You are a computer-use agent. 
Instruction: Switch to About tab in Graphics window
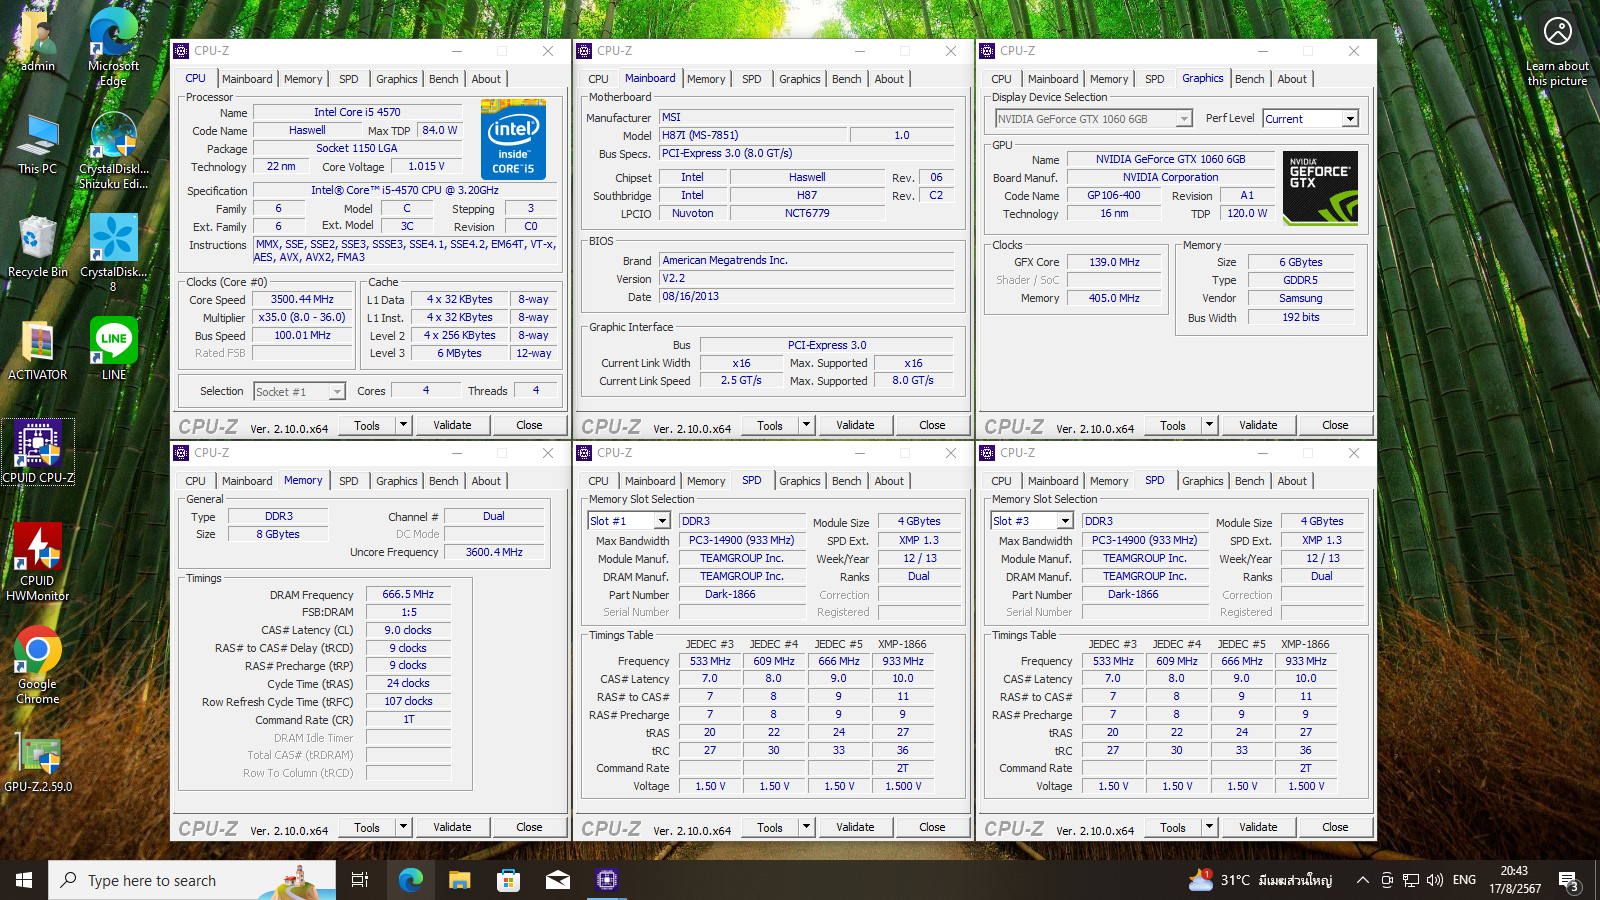(1292, 79)
